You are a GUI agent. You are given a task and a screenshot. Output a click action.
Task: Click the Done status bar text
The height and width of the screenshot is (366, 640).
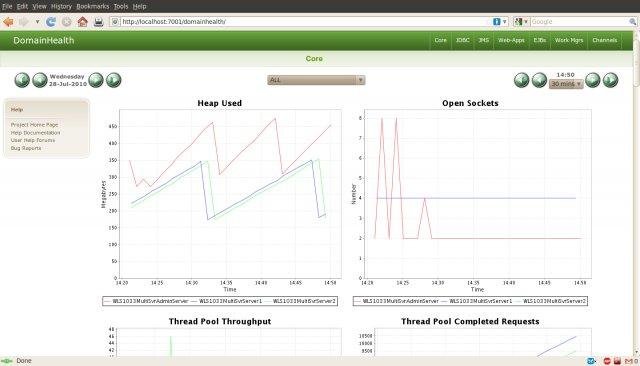tap(24, 361)
